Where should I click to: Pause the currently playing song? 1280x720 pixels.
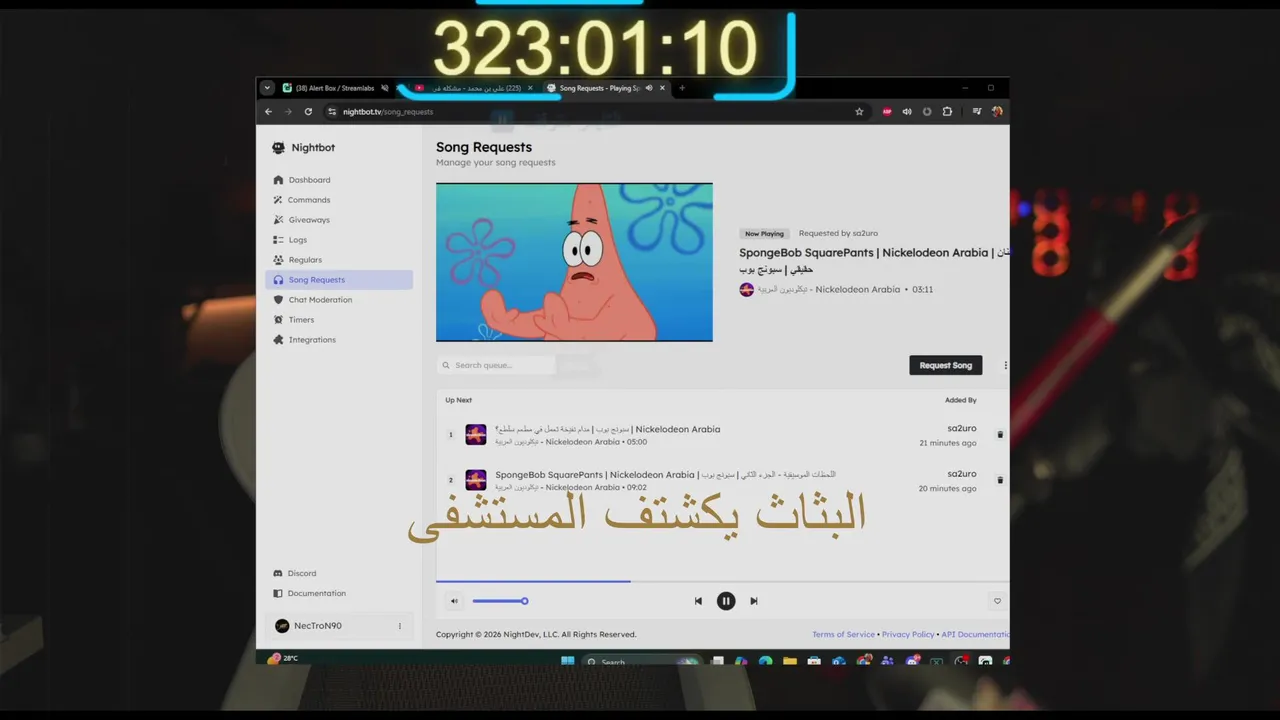point(726,601)
